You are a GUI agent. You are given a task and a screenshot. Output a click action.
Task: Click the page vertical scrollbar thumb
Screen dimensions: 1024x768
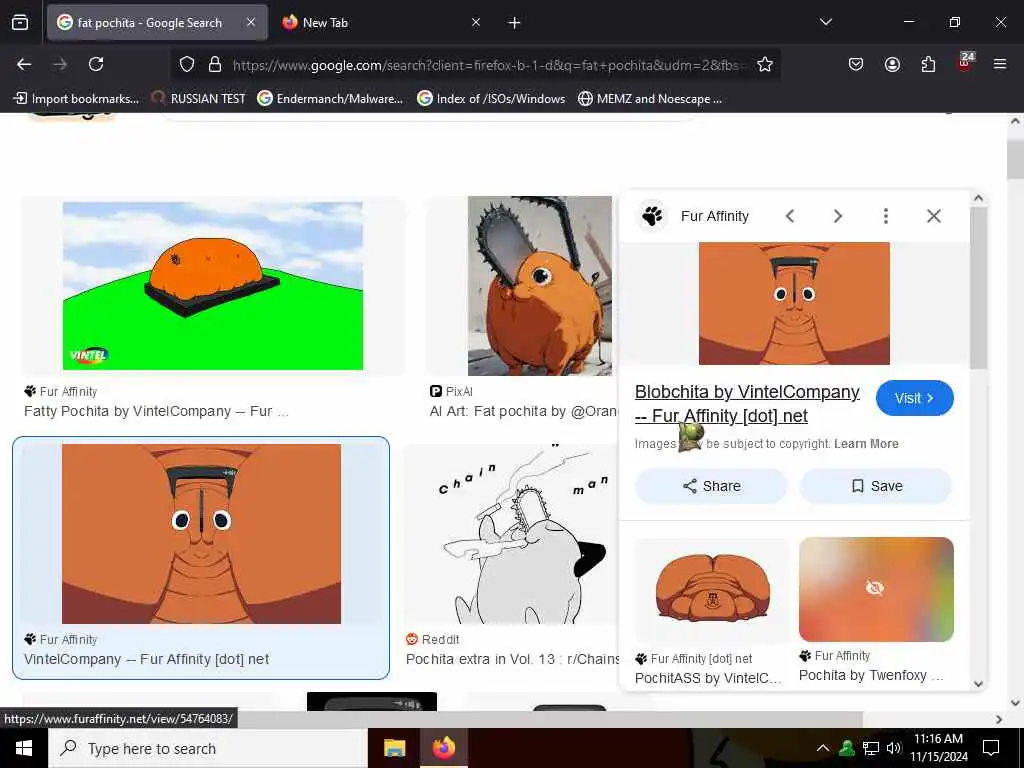point(1015,159)
